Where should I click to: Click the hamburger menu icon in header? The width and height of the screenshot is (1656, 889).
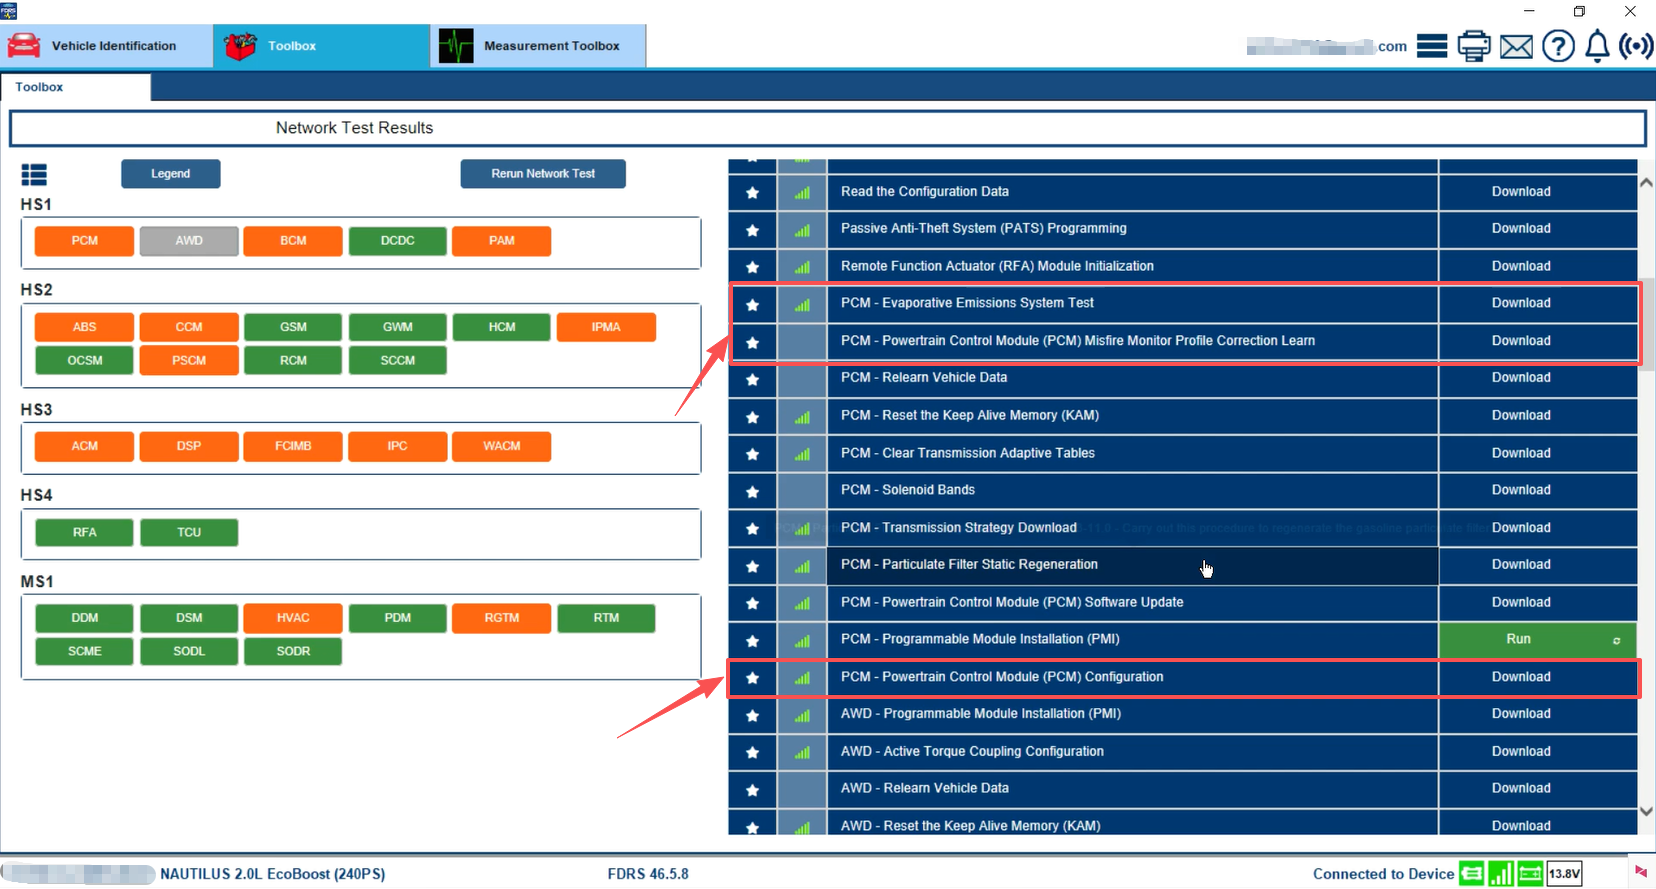(x=1432, y=46)
